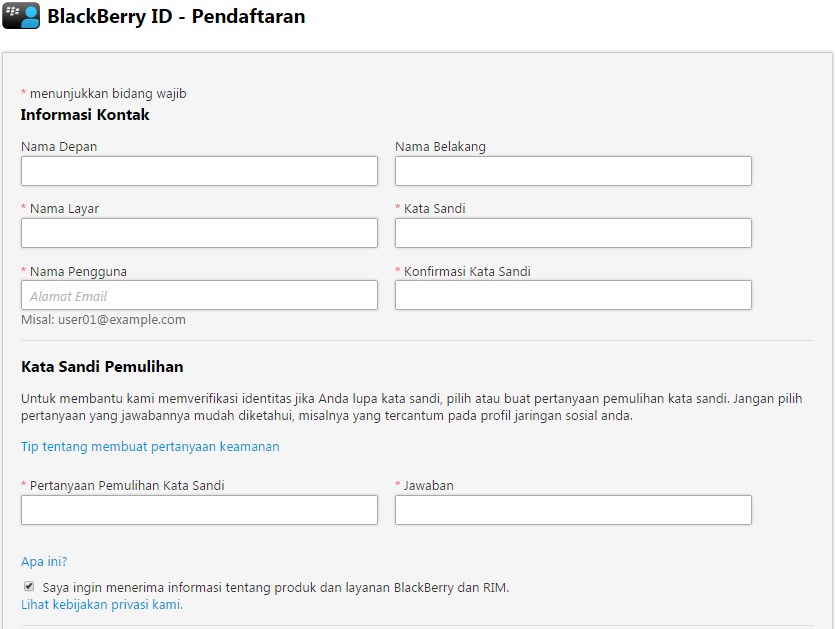Uncheck the BlackBerry and RIM info checkbox
The image size is (835, 629).
[x=29, y=586]
